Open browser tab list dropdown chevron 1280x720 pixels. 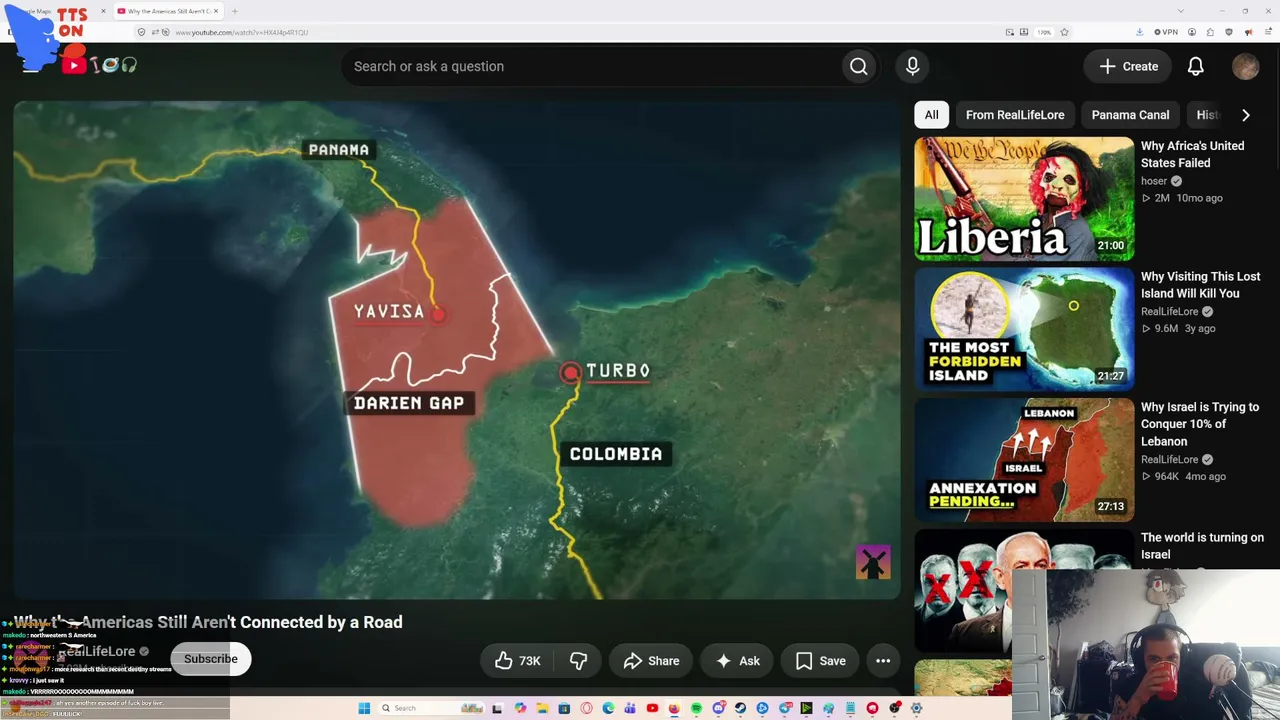[x=1180, y=11]
